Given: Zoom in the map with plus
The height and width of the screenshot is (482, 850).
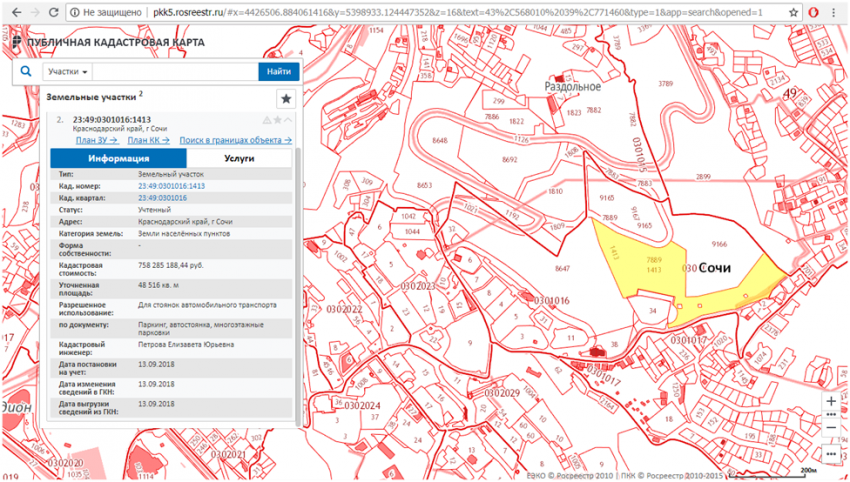Looking at the screenshot, I should pyautogui.click(x=832, y=402).
